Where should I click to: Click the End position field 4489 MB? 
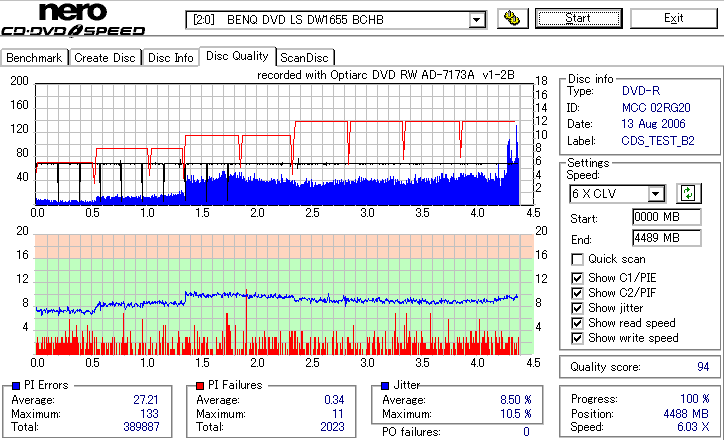click(666, 238)
